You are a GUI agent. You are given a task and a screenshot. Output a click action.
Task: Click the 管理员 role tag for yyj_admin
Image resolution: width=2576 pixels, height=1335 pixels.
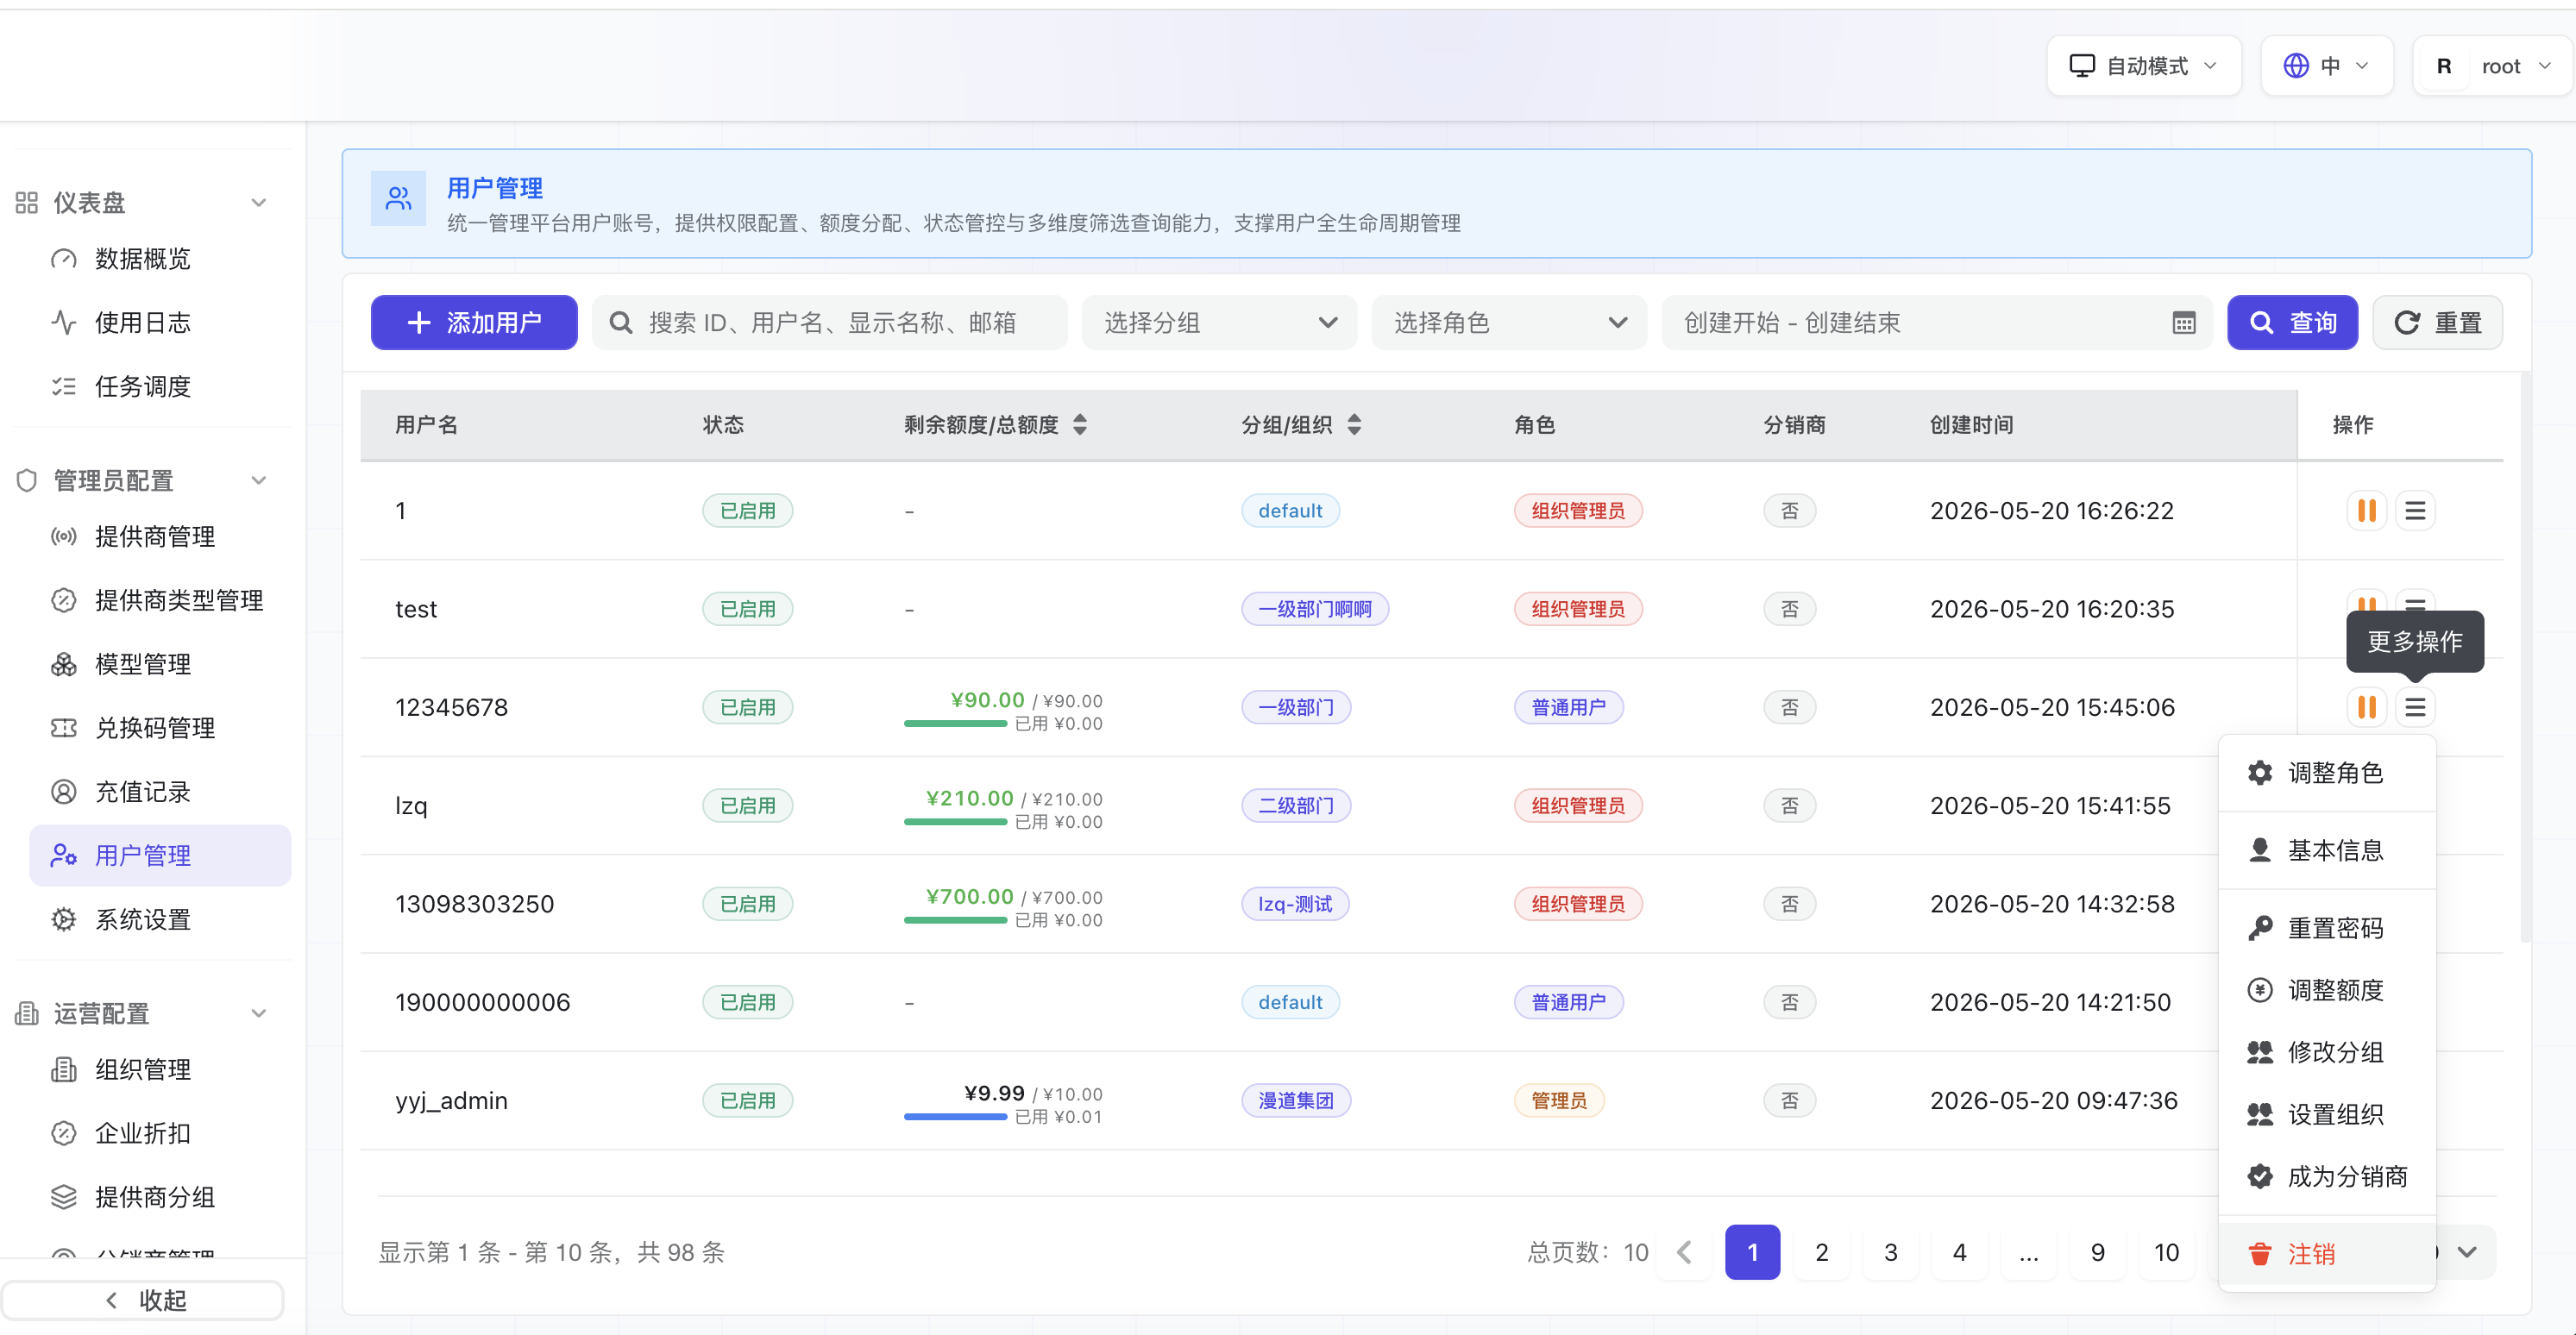[x=1558, y=1100]
